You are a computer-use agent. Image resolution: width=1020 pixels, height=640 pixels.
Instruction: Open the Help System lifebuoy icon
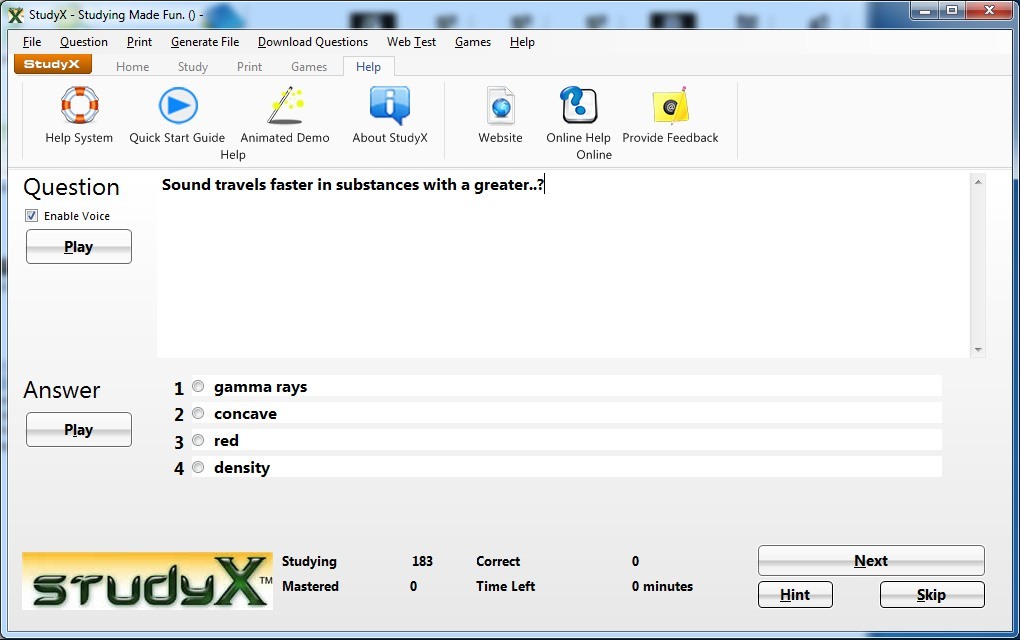[79, 105]
